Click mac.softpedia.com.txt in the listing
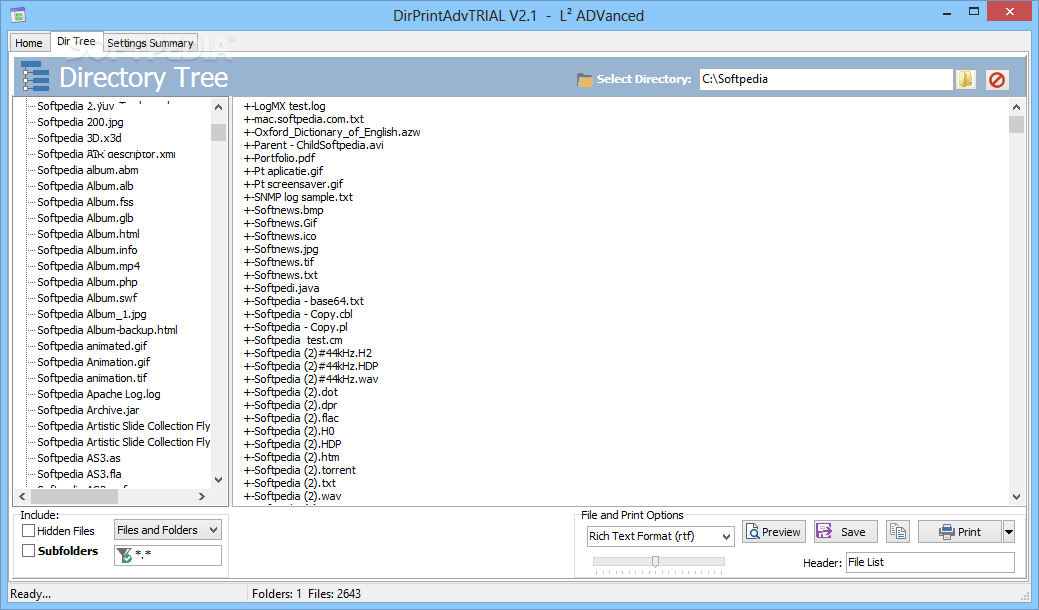The image size is (1039, 610). (x=303, y=119)
